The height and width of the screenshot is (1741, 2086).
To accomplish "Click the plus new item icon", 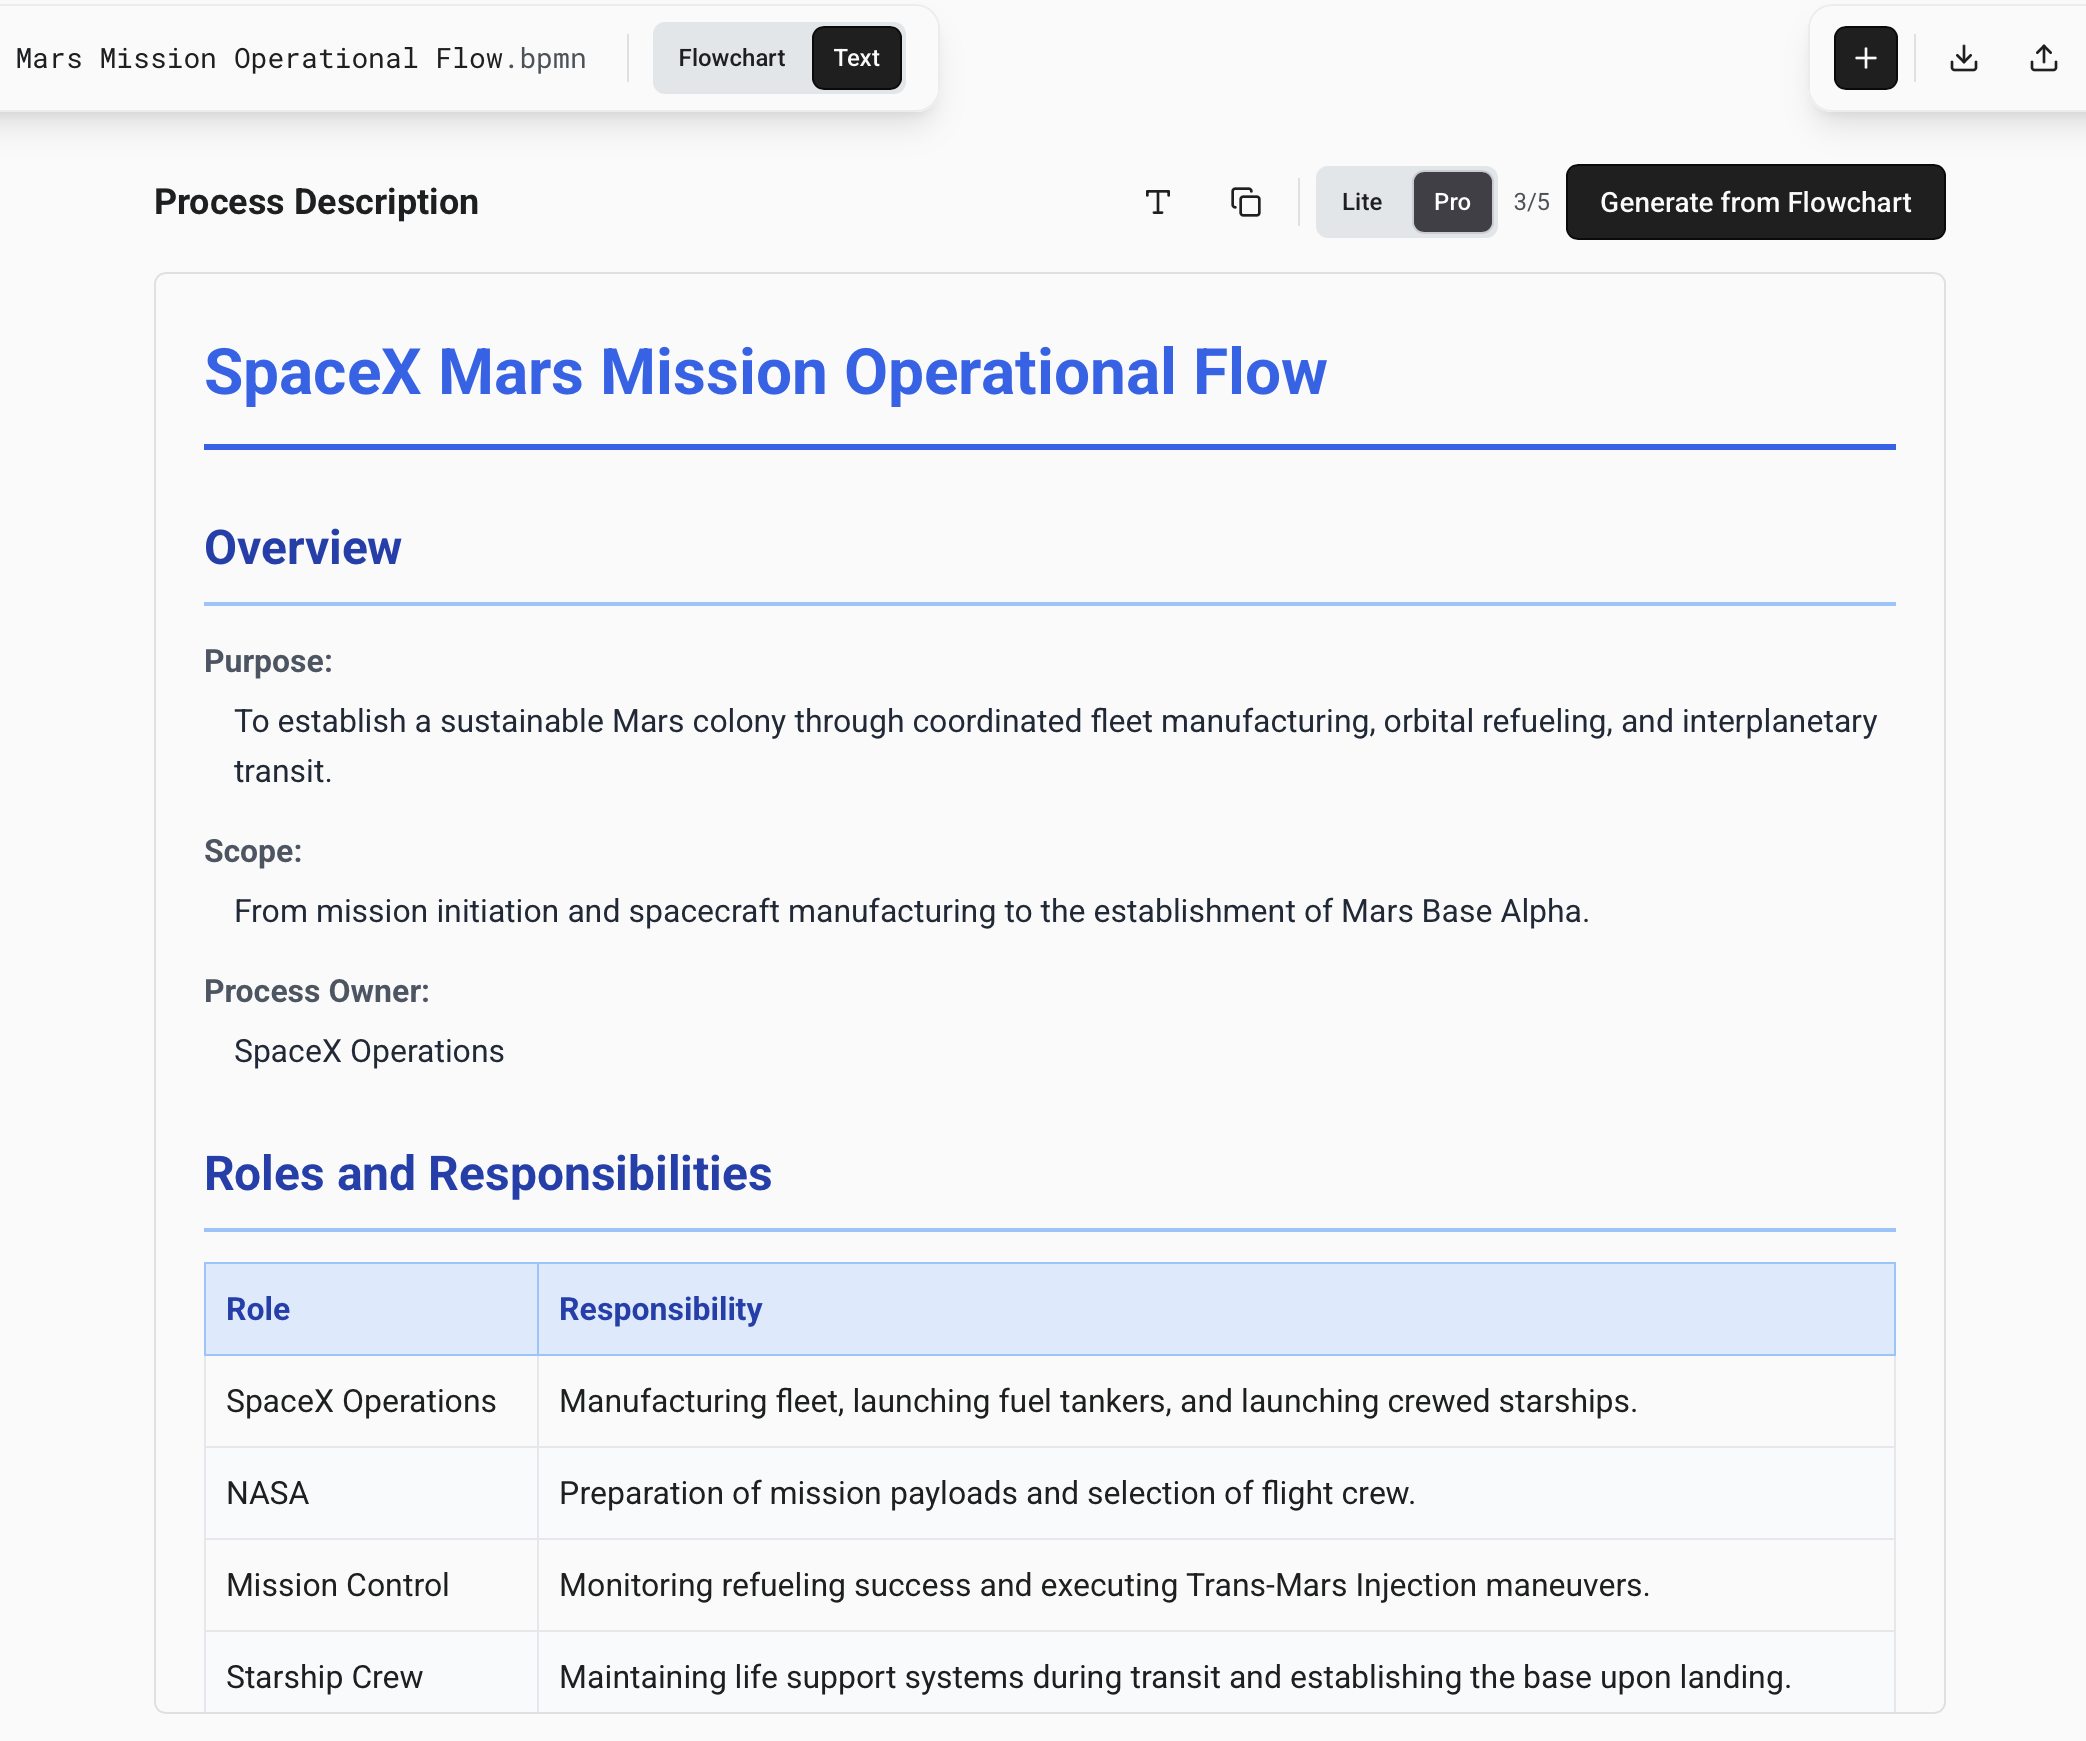I will point(1865,58).
